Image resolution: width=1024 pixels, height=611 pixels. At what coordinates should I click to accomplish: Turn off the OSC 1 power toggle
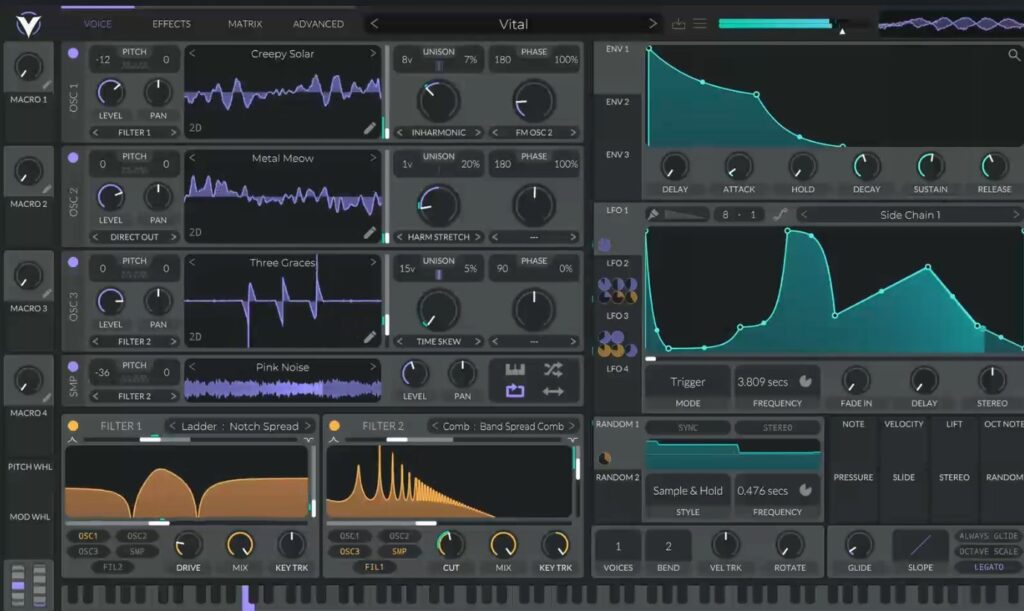72,54
